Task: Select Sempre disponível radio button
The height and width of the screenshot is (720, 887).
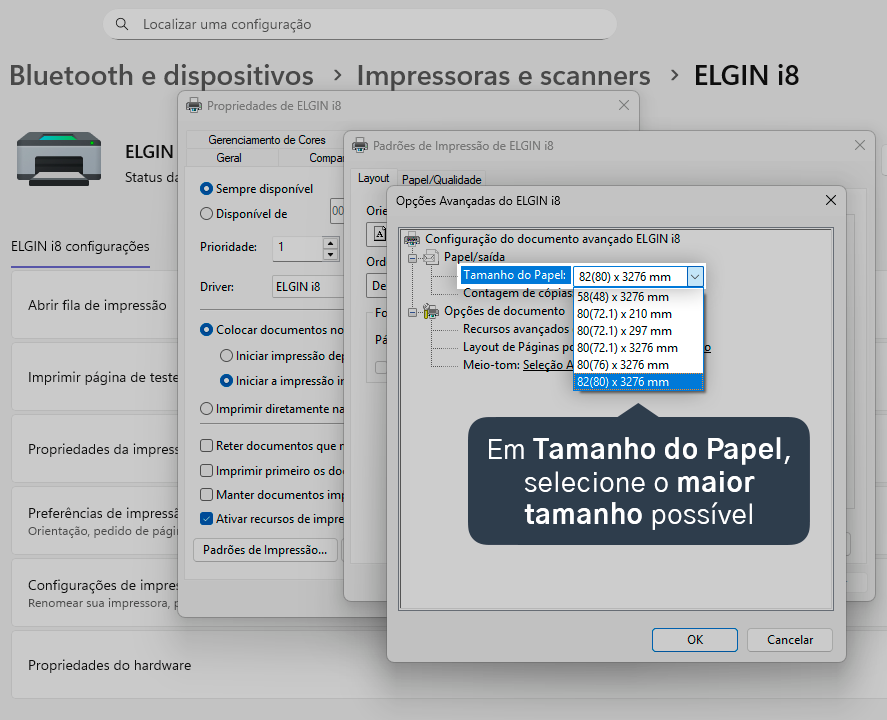Action: pyautogui.click(x=206, y=189)
